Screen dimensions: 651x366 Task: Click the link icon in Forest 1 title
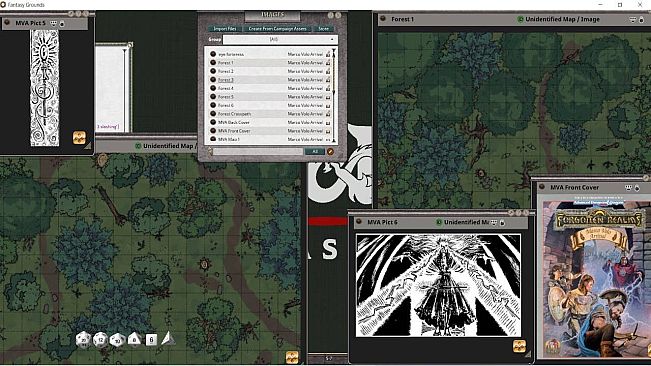(x=383, y=19)
